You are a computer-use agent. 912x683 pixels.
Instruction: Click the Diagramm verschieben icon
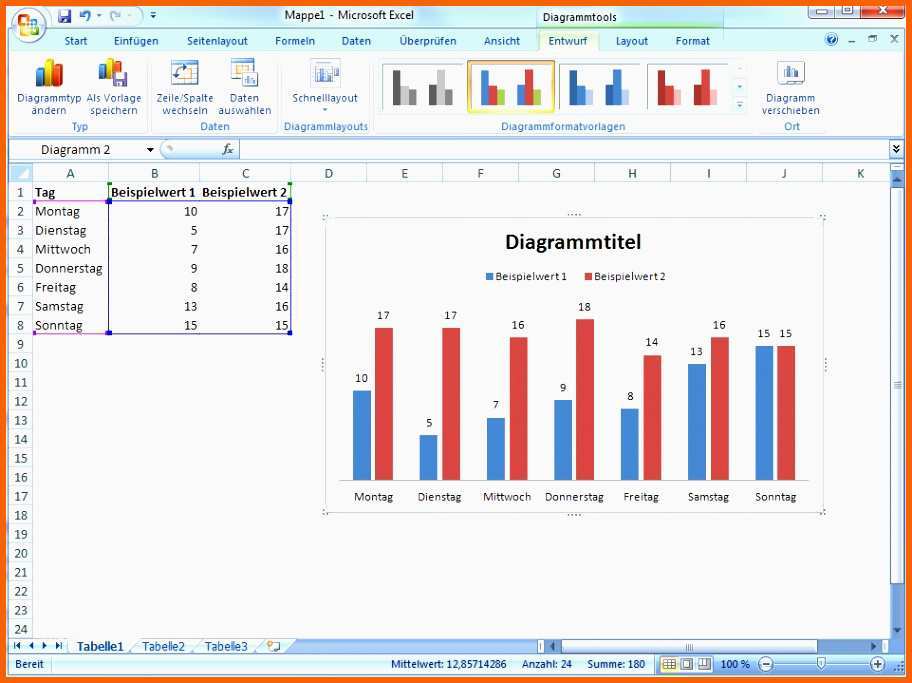pos(791,74)
